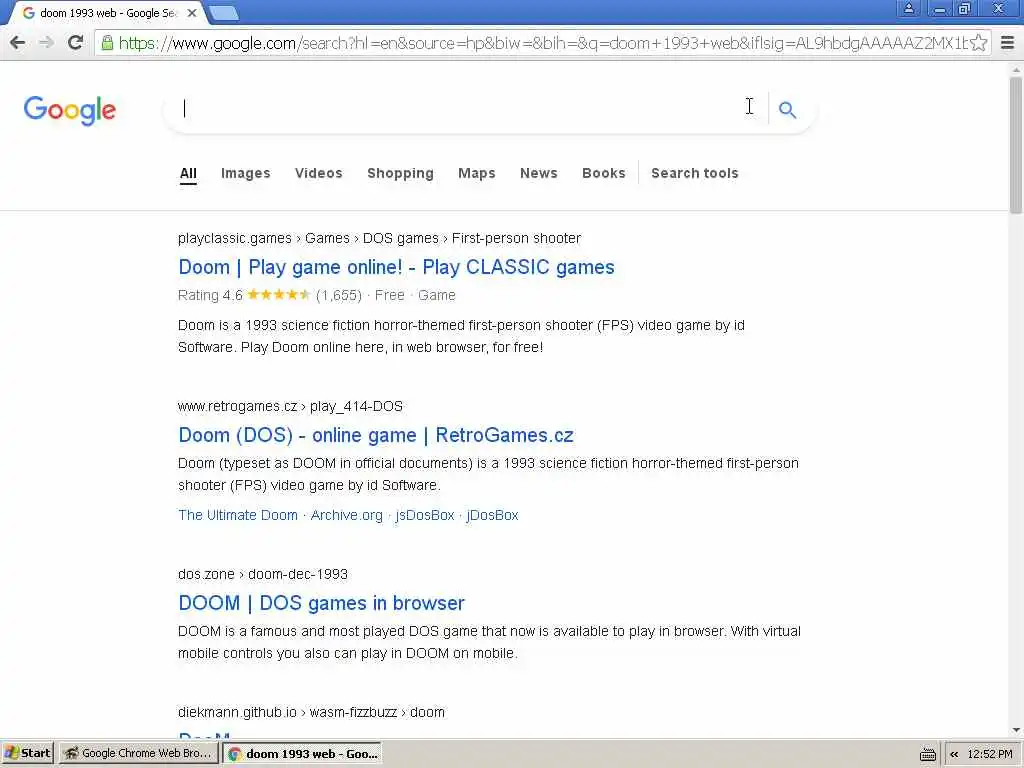The width and height of the screenshot is (1024, 768).
Task: Click the on-screen keyboard tray icon
Action: pos(928,754)
